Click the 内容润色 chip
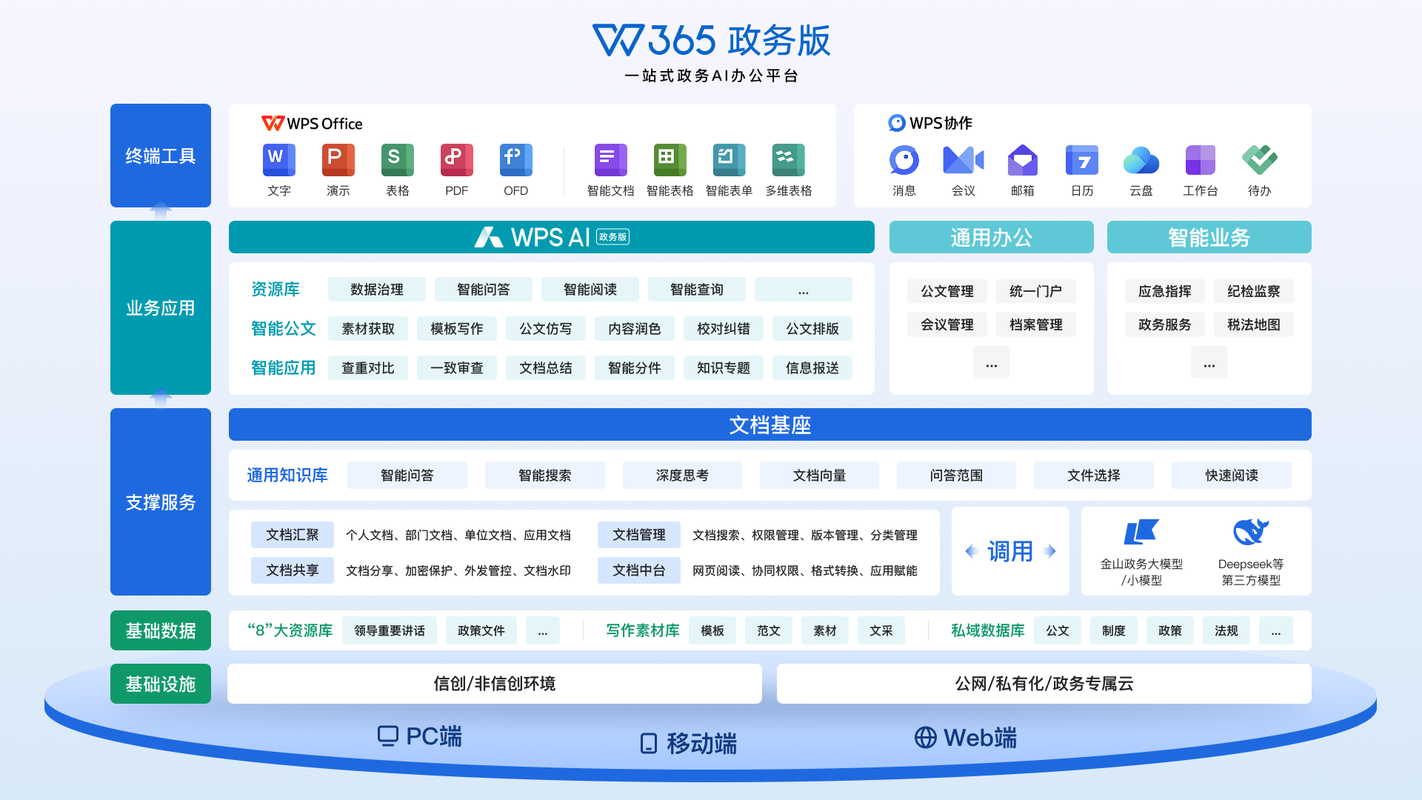Screen dimensions: 1422x800 635,329
